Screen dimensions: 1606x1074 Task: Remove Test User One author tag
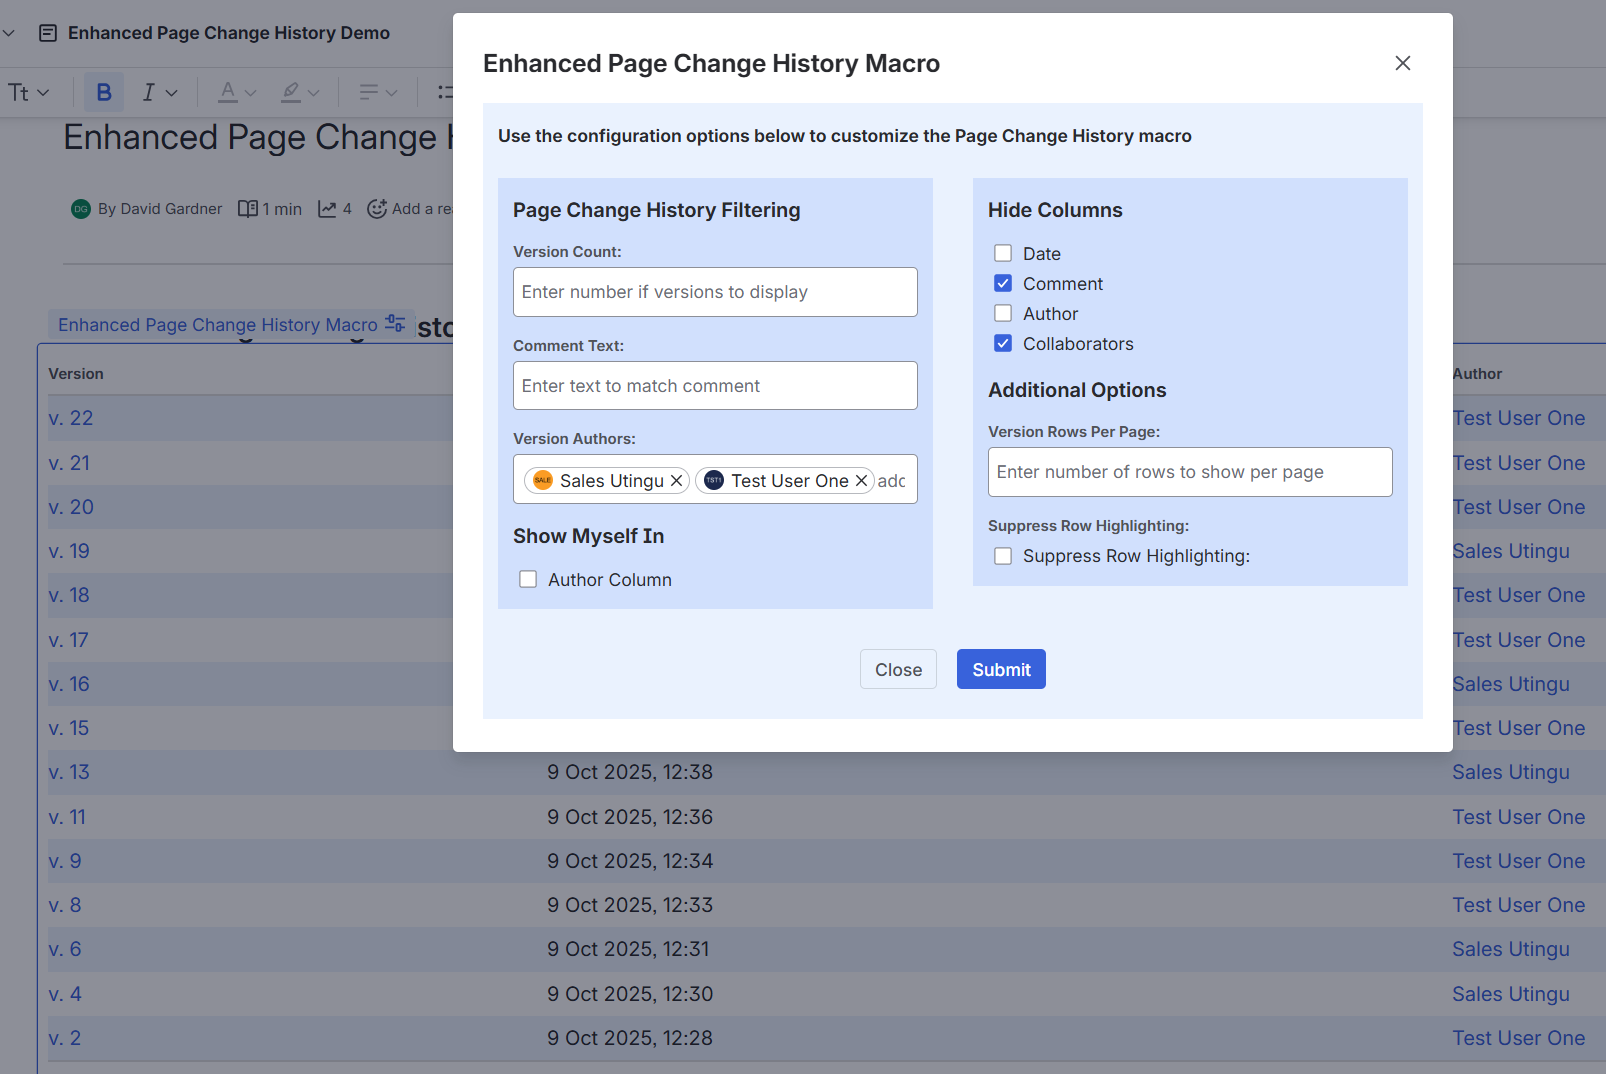[x=861, y=481]
